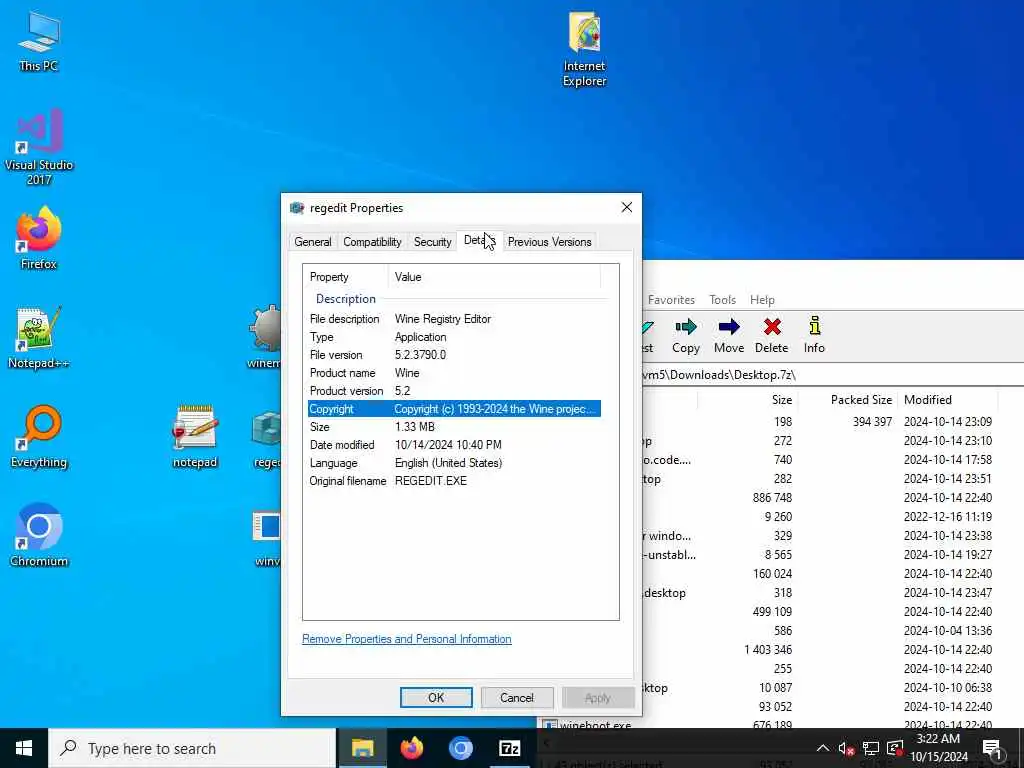Select the notepad desktop icon
The width and height of the screenshot is (1024, 768).
(x=195, y=436)
